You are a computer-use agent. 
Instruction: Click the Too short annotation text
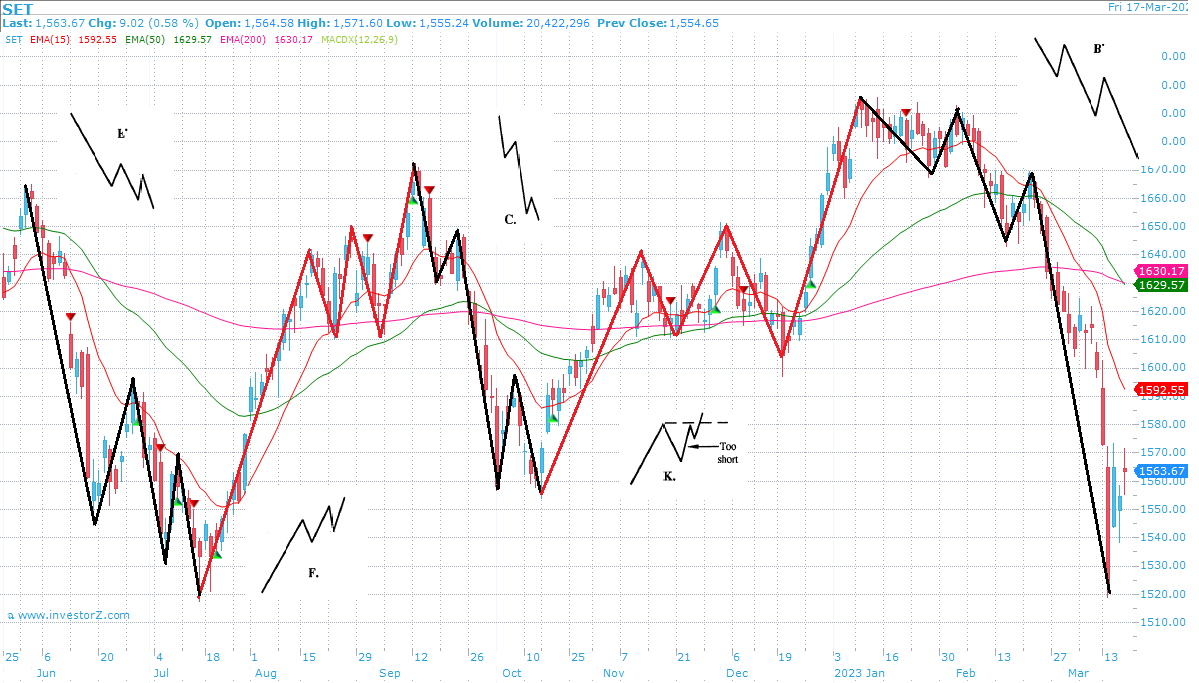pyautogui.click(x=728, y=453)
